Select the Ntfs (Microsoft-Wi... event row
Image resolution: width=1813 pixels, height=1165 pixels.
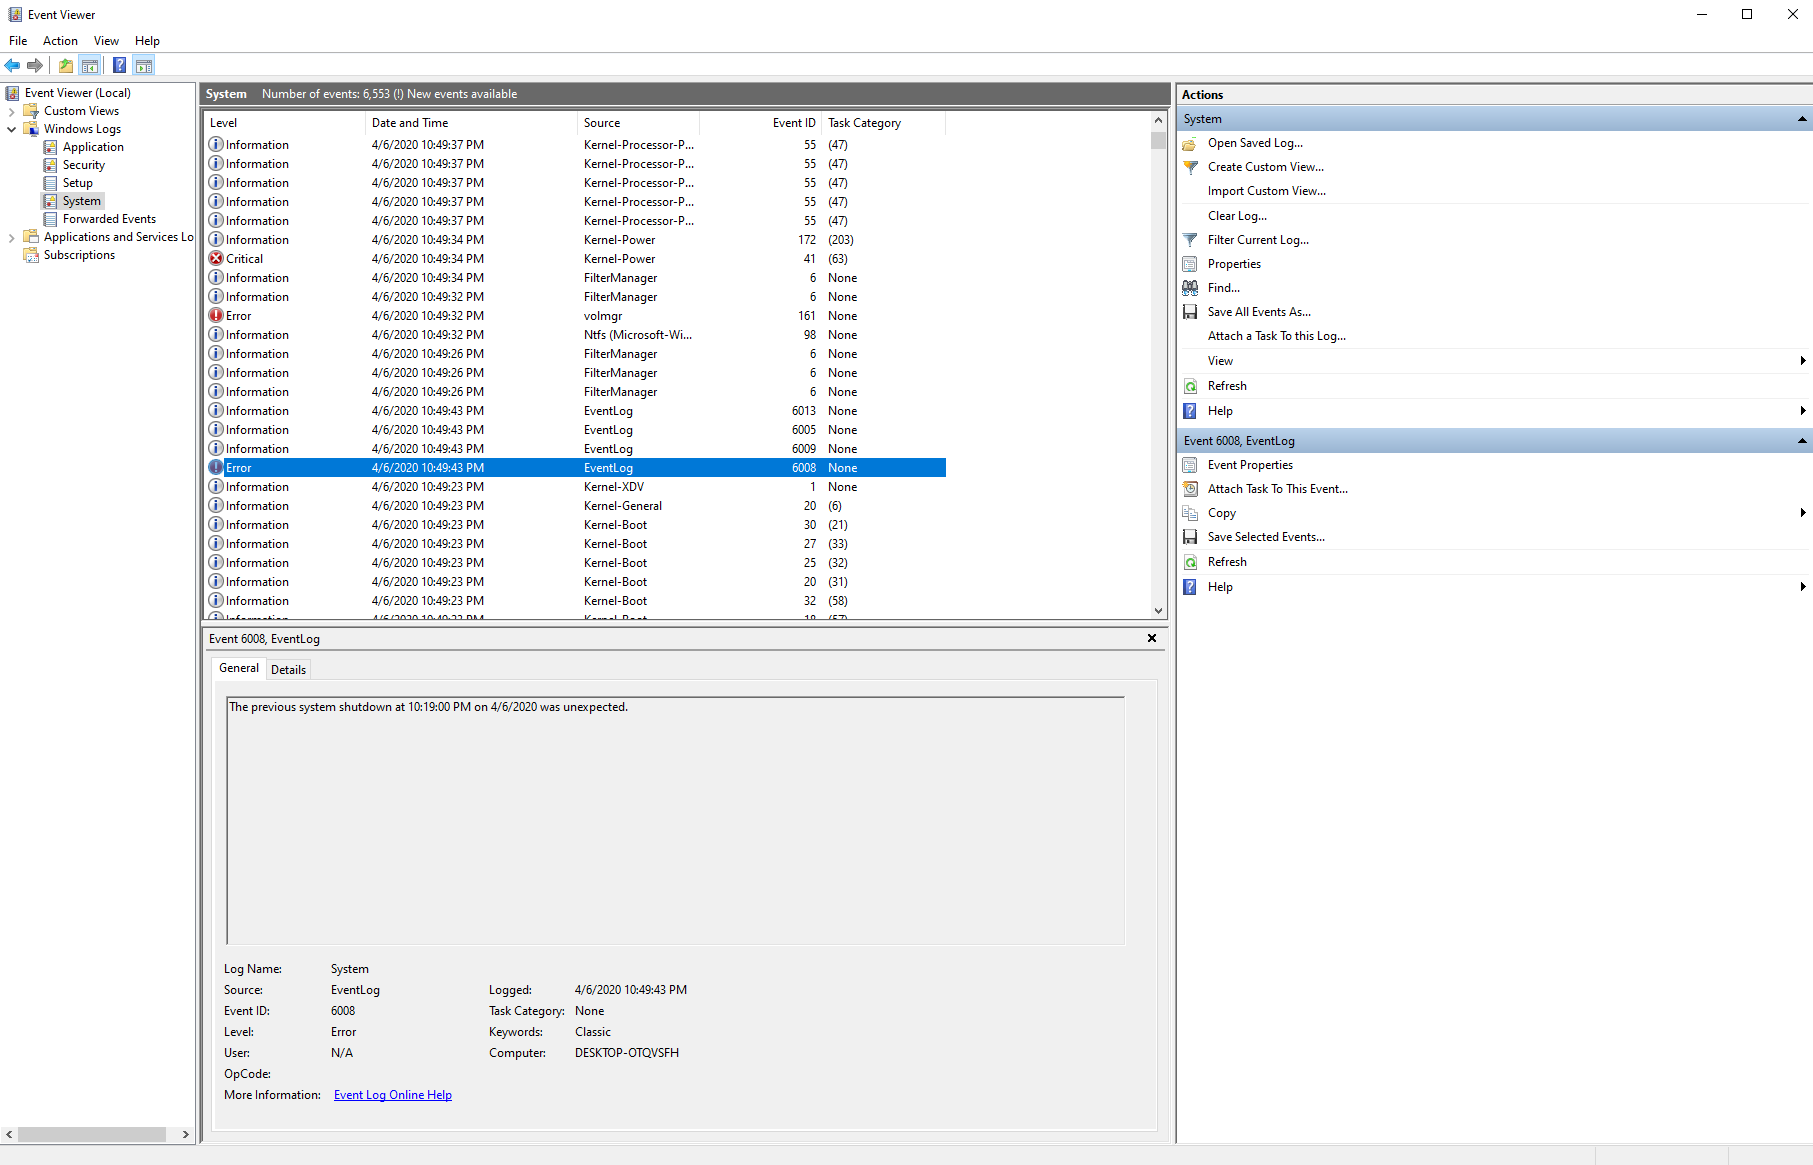[575, 335]
